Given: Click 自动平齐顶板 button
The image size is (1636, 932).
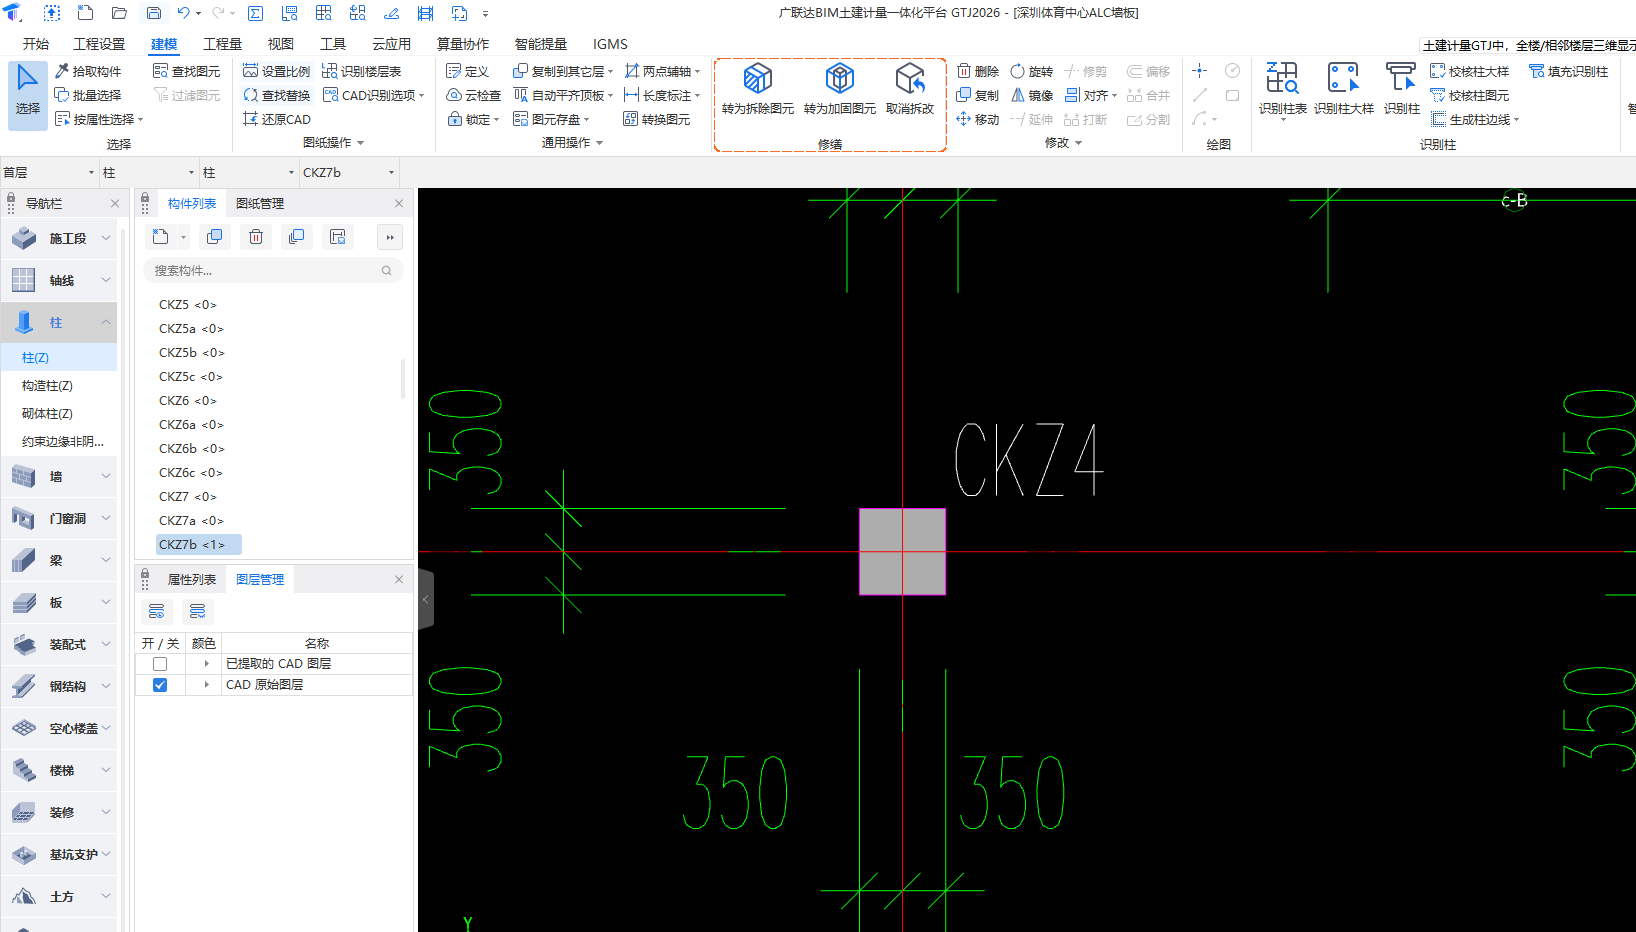Looking at the screenshot, I should click(563, 95).
